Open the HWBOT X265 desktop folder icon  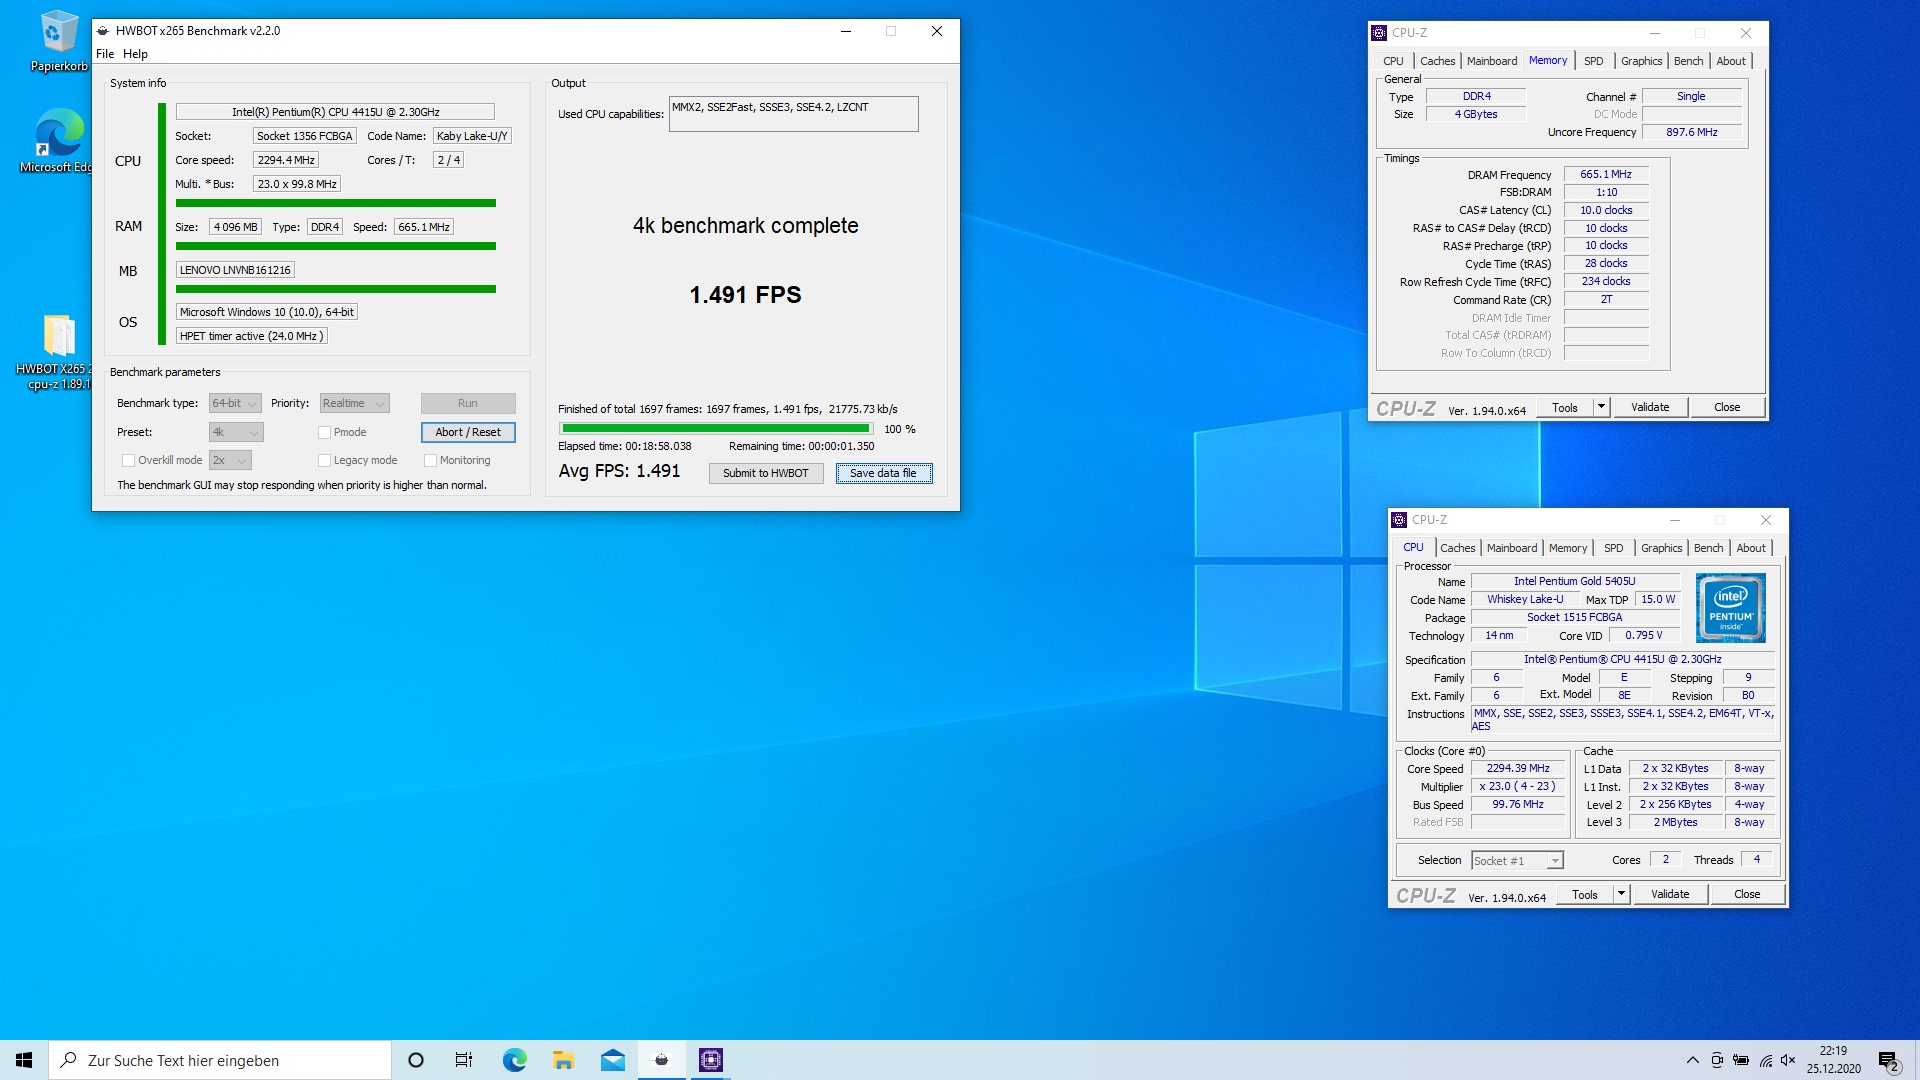[x=58, y=352]
